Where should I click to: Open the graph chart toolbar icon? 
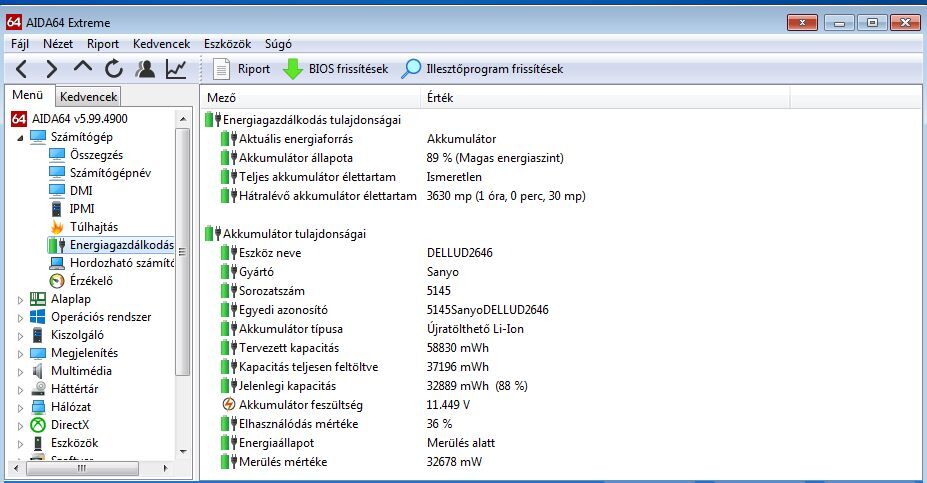tap(176, 69)
